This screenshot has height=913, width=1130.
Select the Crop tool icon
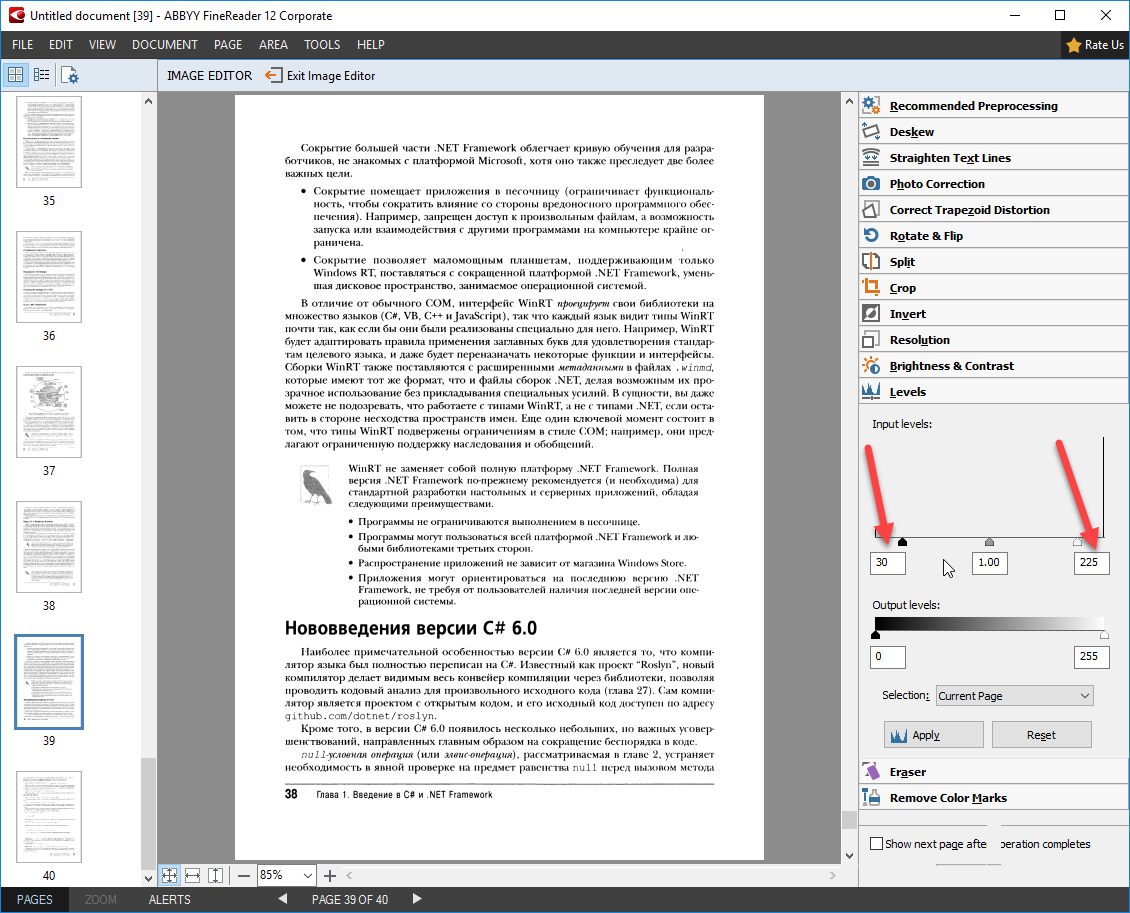click(x=871, y=287)
